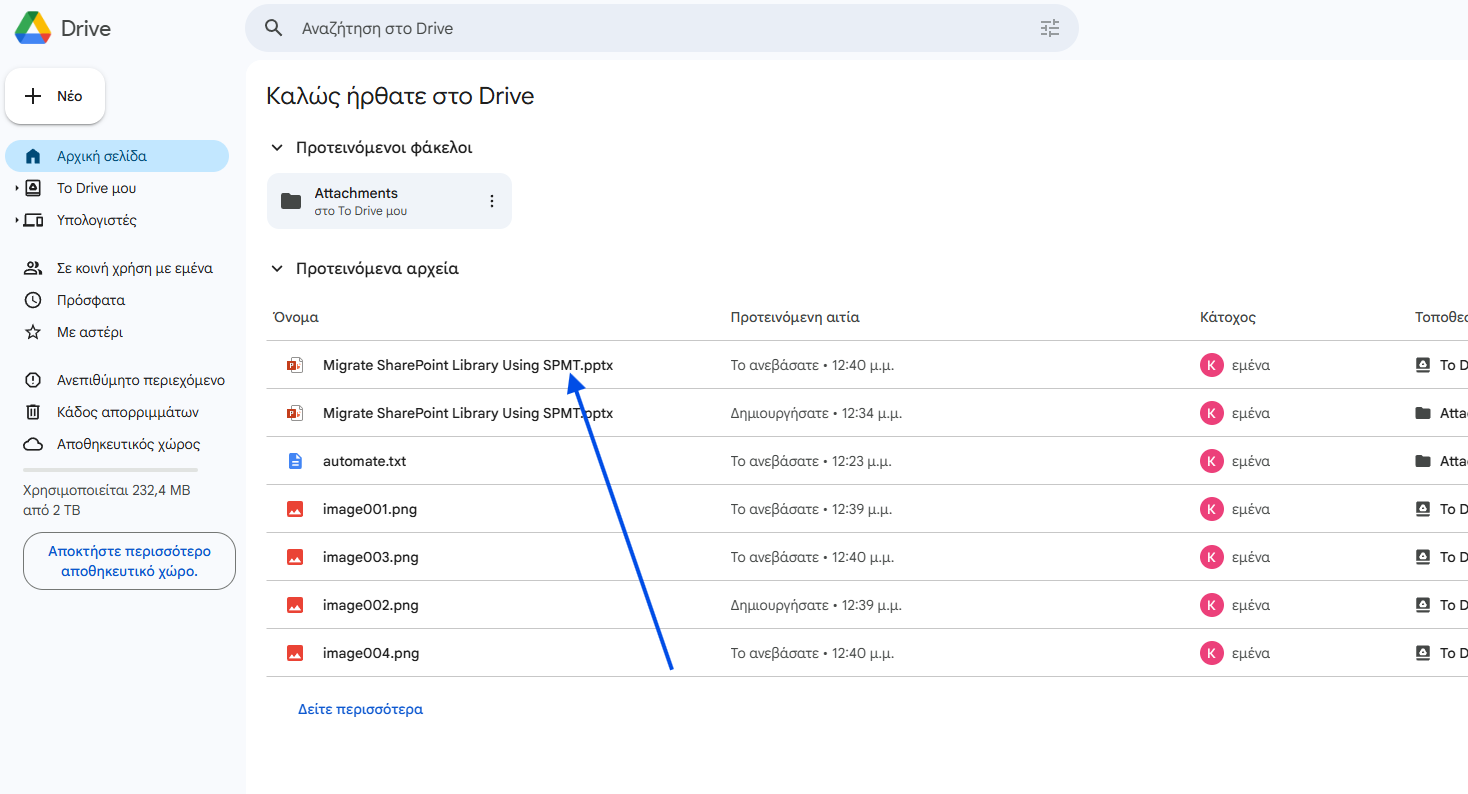The image size is (1468, 794).
Task: Click the New button
Action: pos(56,96)
